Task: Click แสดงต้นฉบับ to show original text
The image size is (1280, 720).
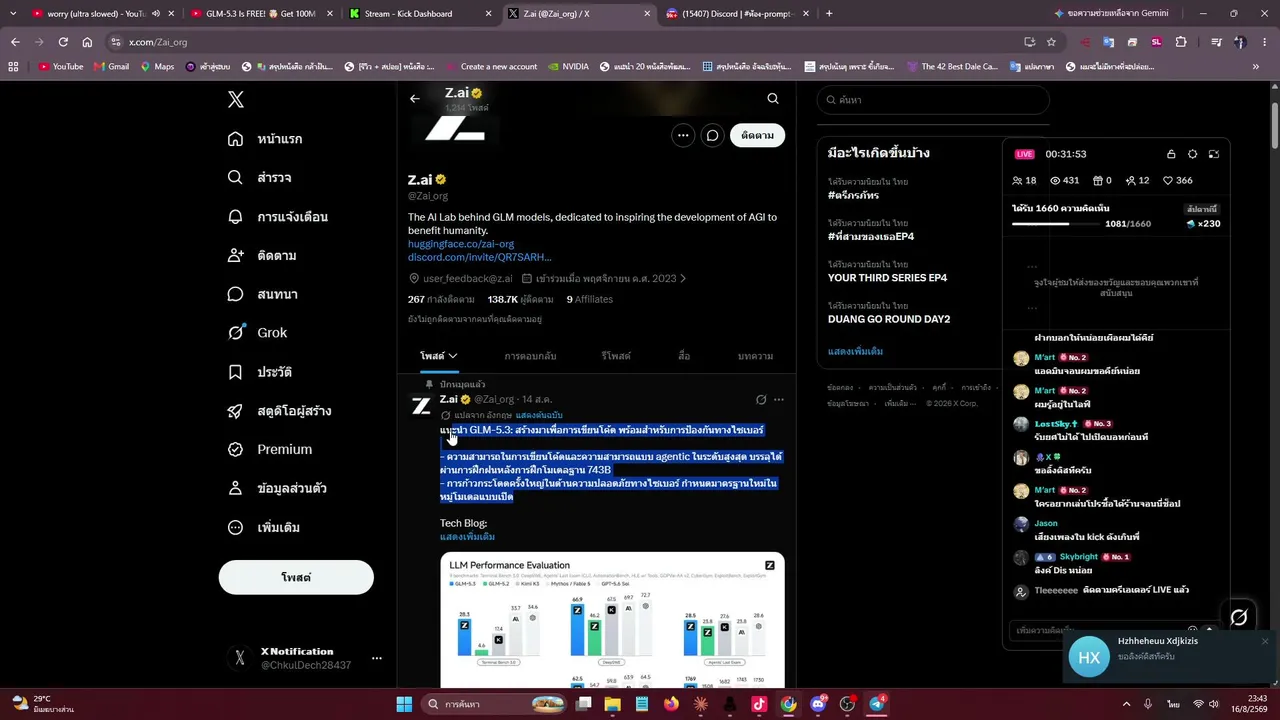Action: pos(539,415)
